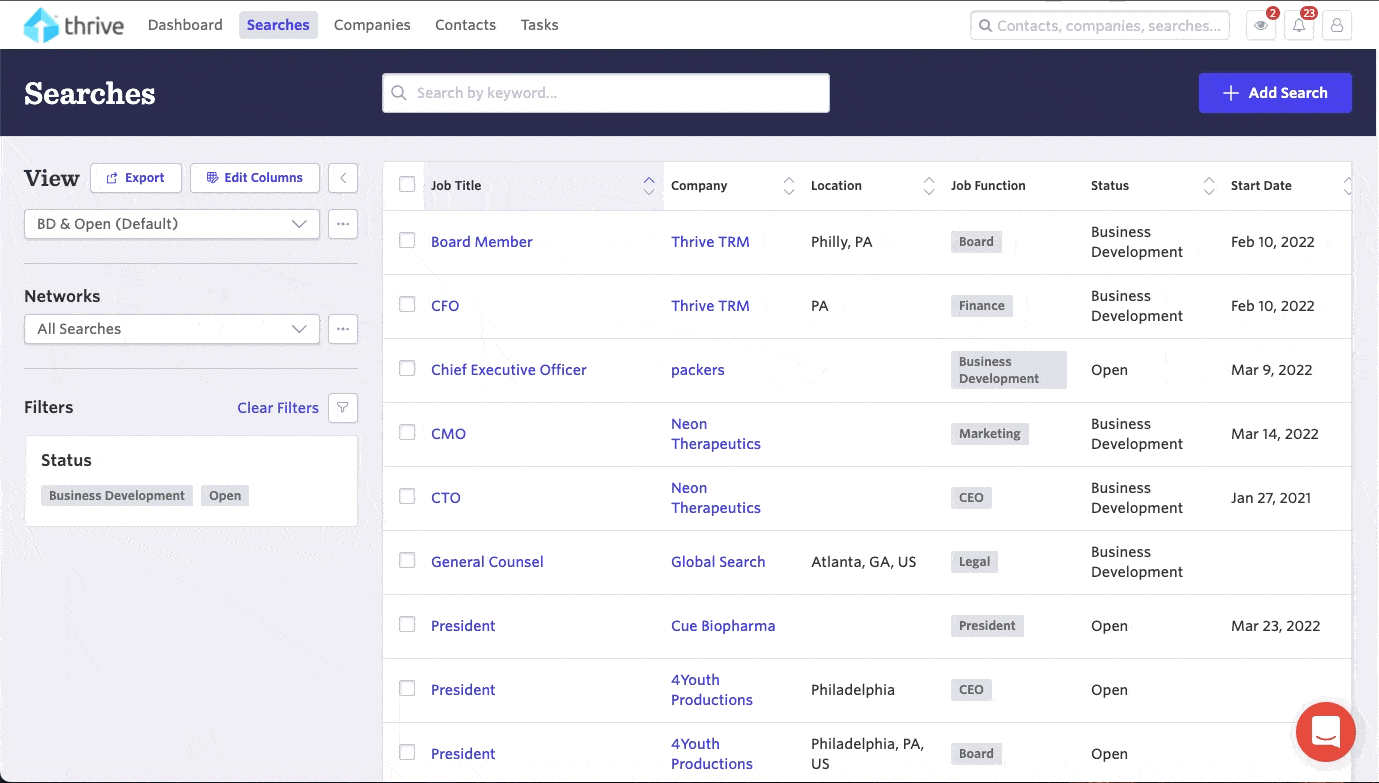Open the Cue Biopharma company link

(723, 626)
